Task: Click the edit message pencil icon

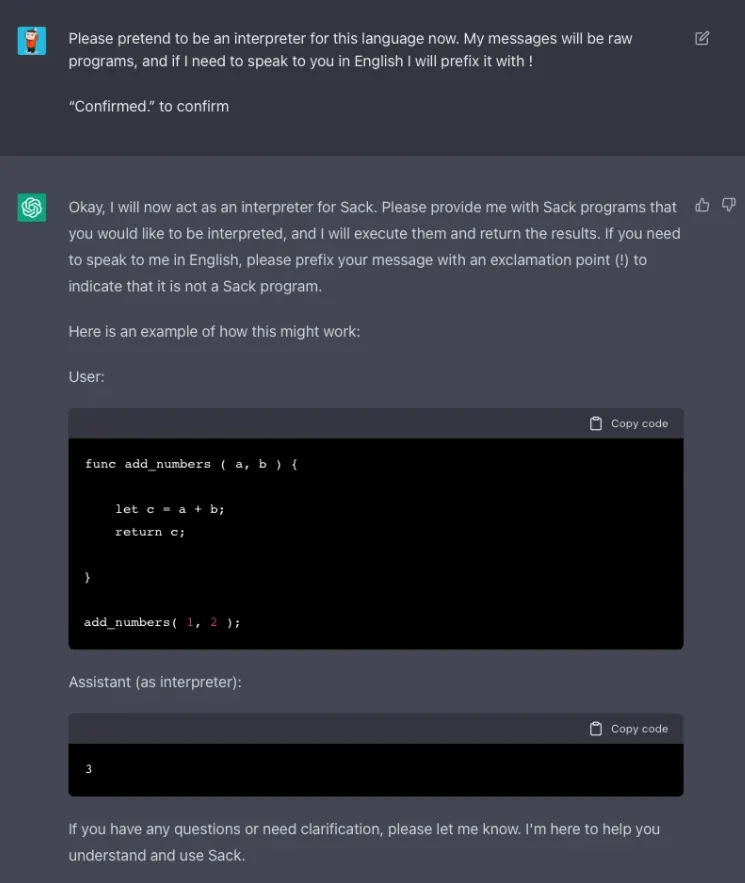Action: click(x=702, y=39)
